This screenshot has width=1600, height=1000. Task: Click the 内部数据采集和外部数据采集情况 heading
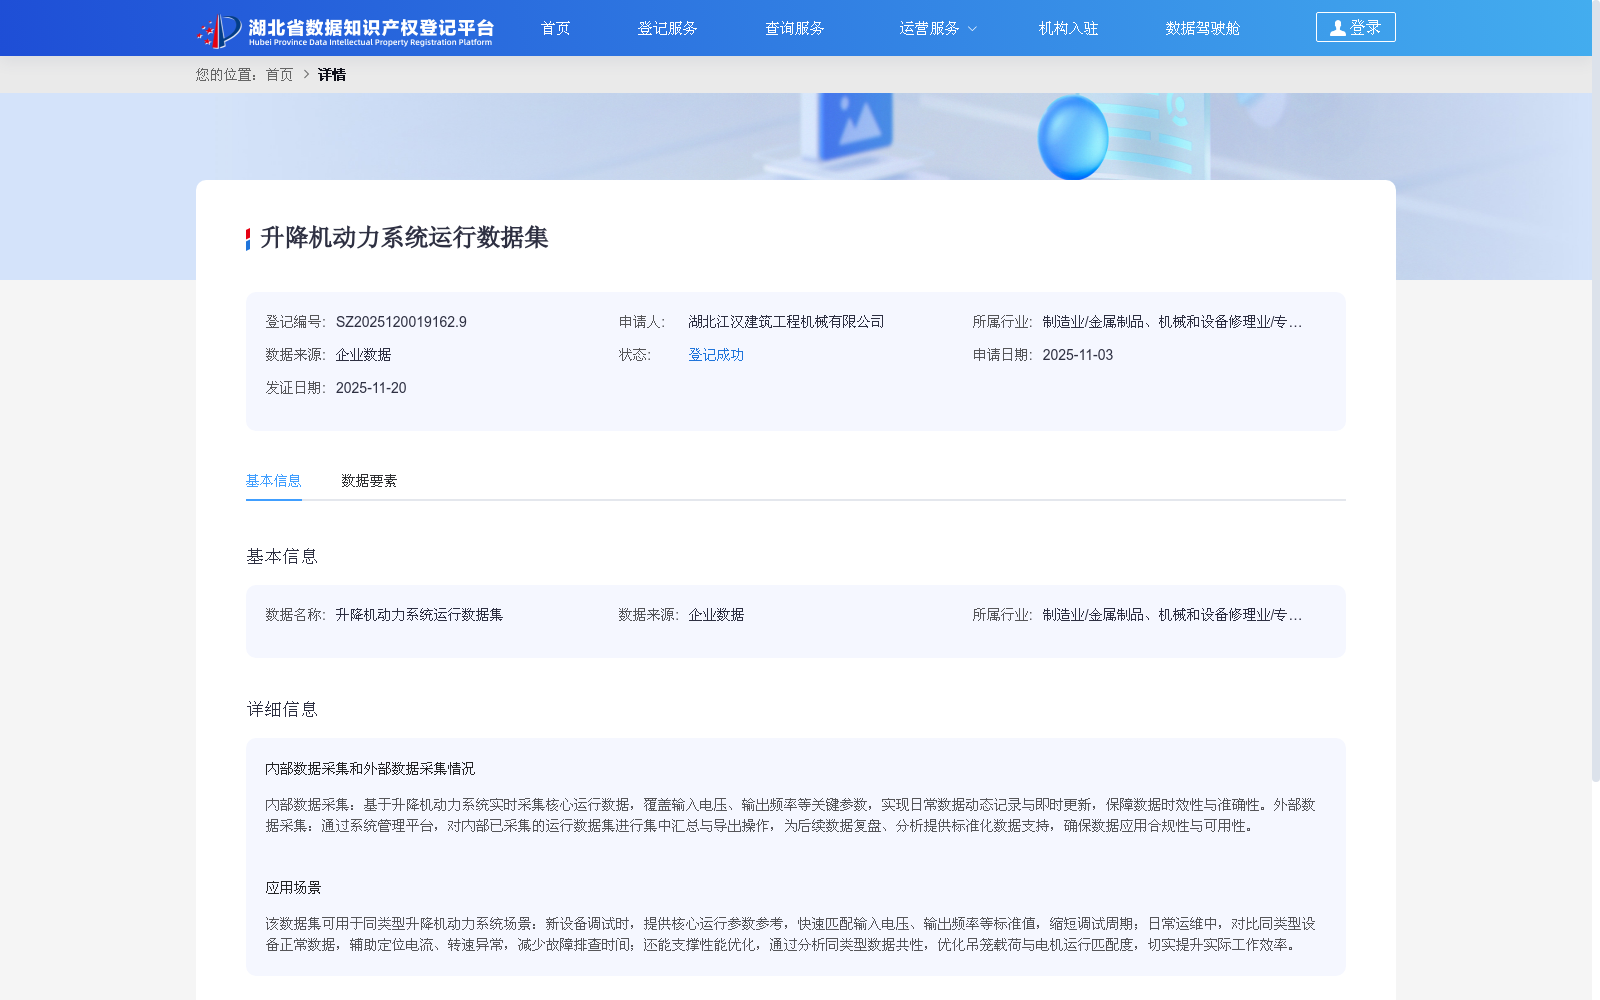click(x=370, y=769)
